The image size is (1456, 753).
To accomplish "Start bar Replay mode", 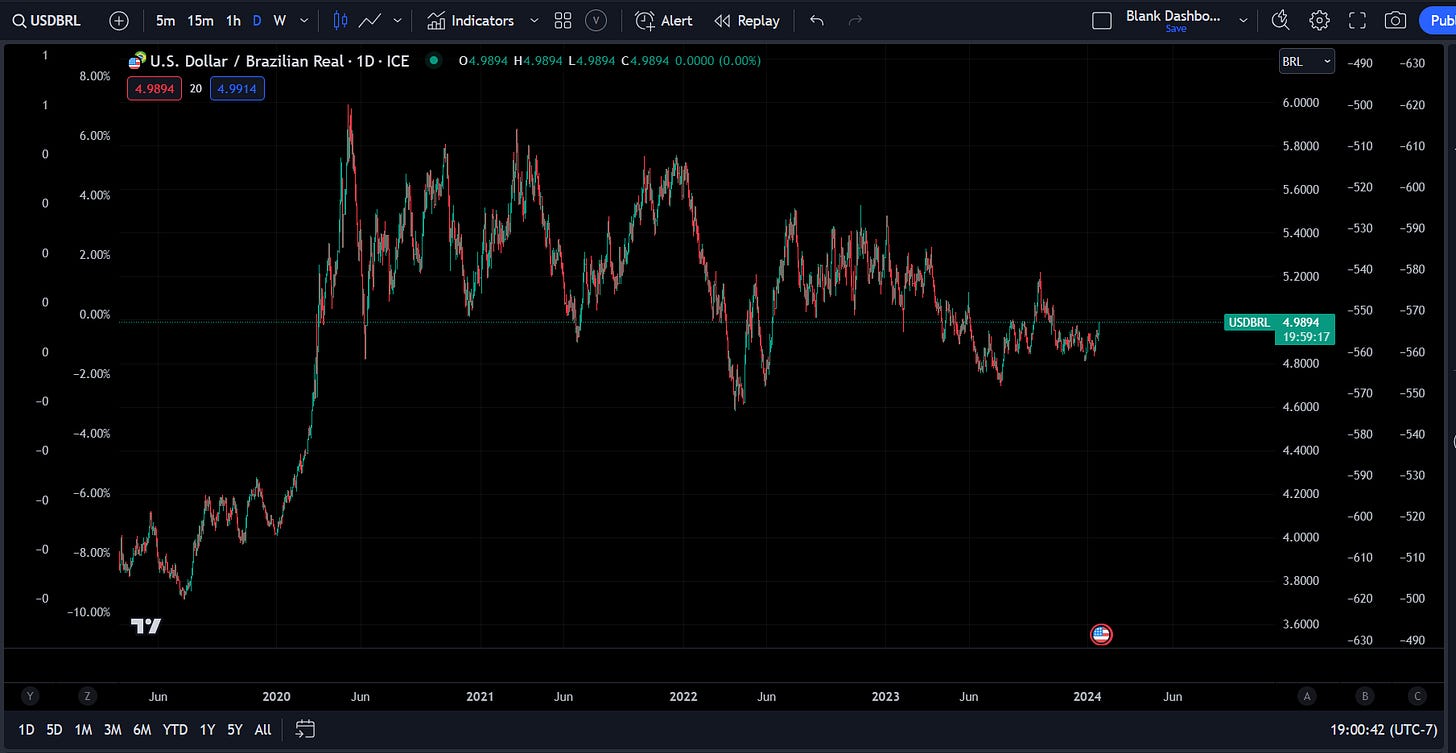I will click(746, 20).
